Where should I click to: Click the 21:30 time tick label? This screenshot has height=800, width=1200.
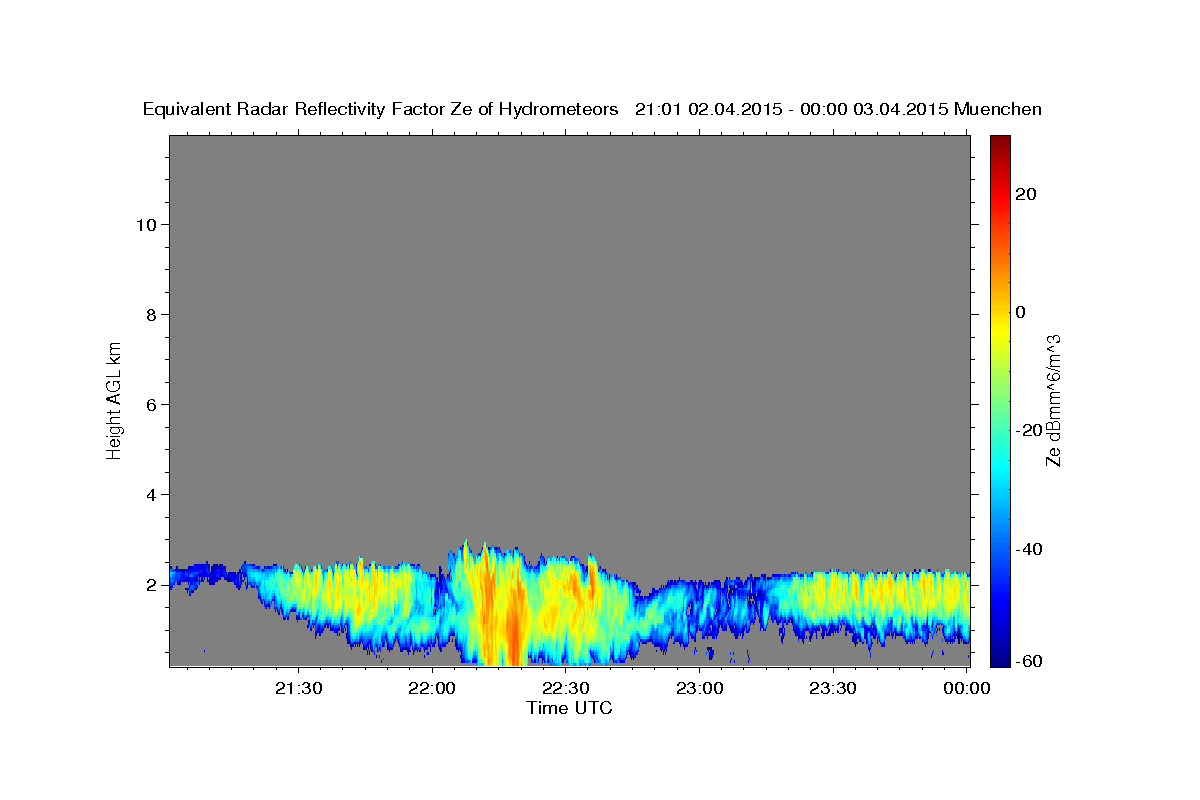[x=299, y=688]
